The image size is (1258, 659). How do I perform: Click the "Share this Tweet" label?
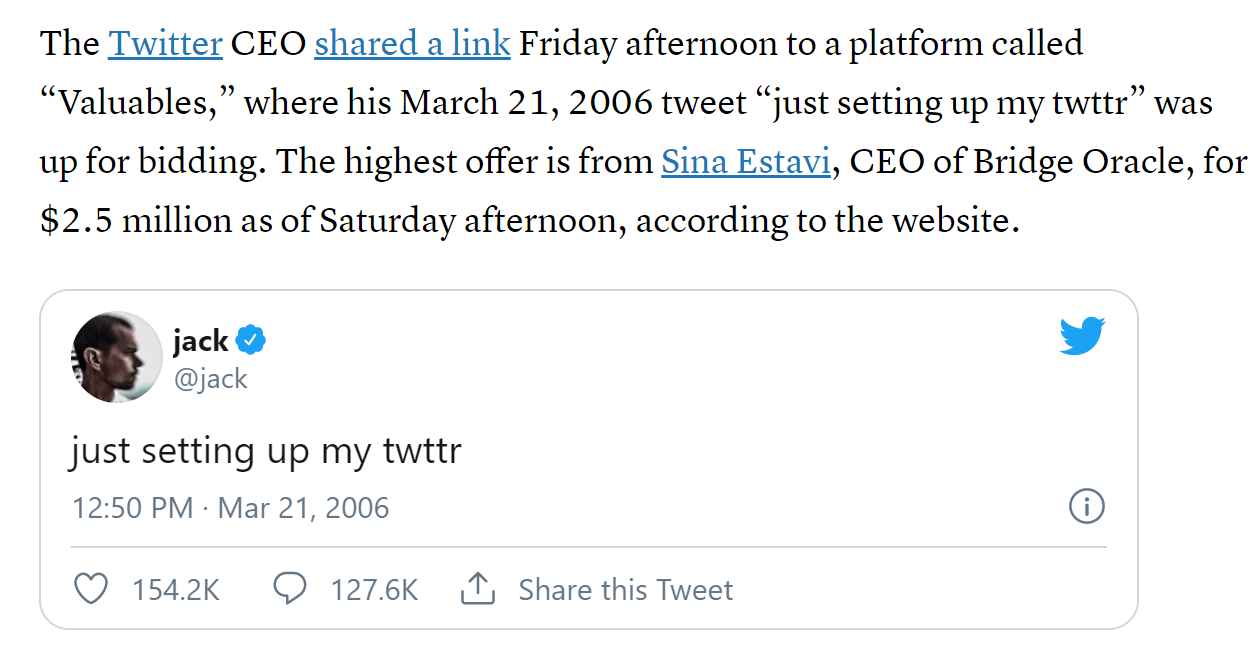click(x=626, y=590)
